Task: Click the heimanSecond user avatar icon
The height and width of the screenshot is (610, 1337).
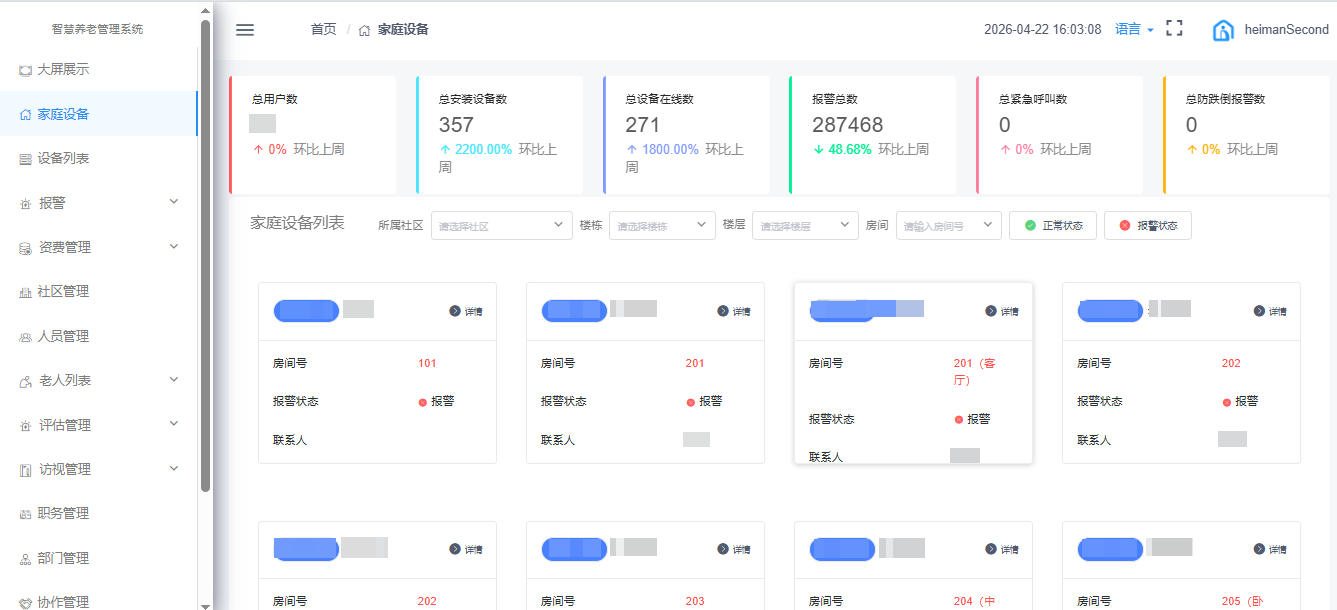Action: (x=1222, y=30)
